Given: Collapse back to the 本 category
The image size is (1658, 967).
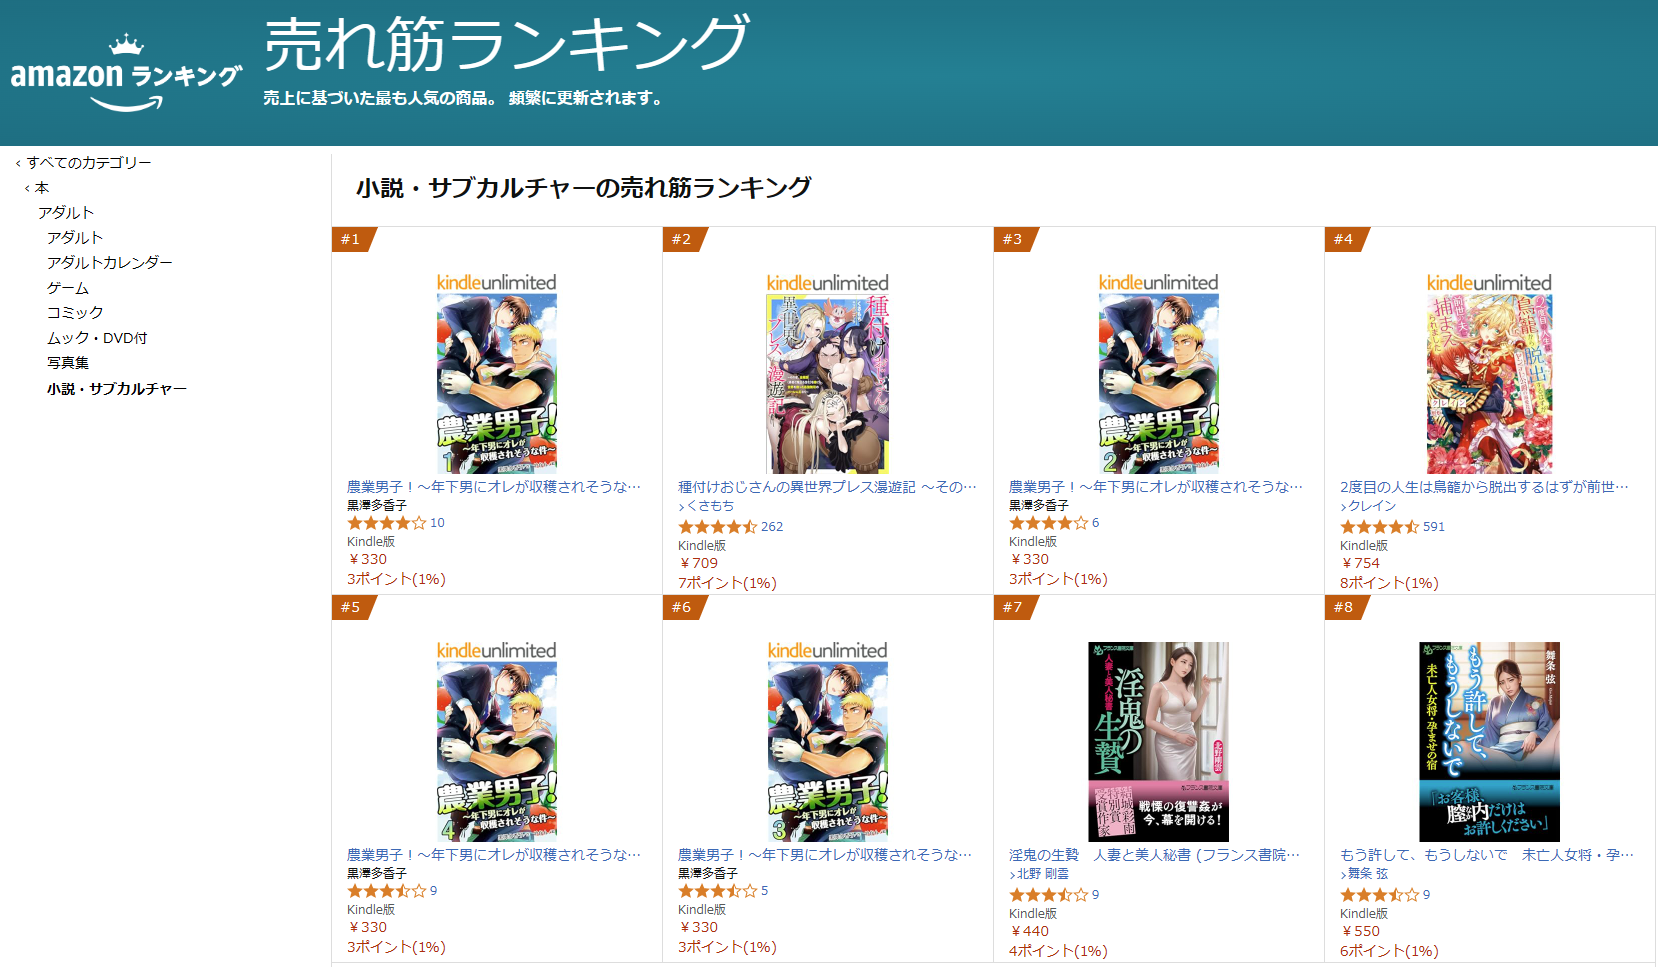Looking at the screenshot, I should click(37, 188).
